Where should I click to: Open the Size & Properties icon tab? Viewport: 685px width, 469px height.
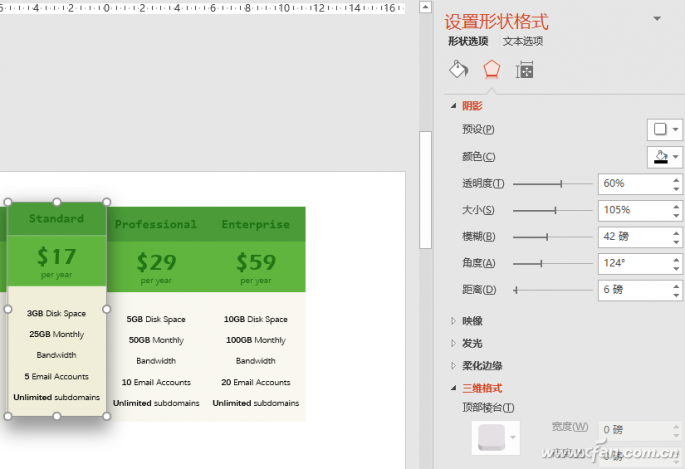pyautogui.click(x=524, y=70)
